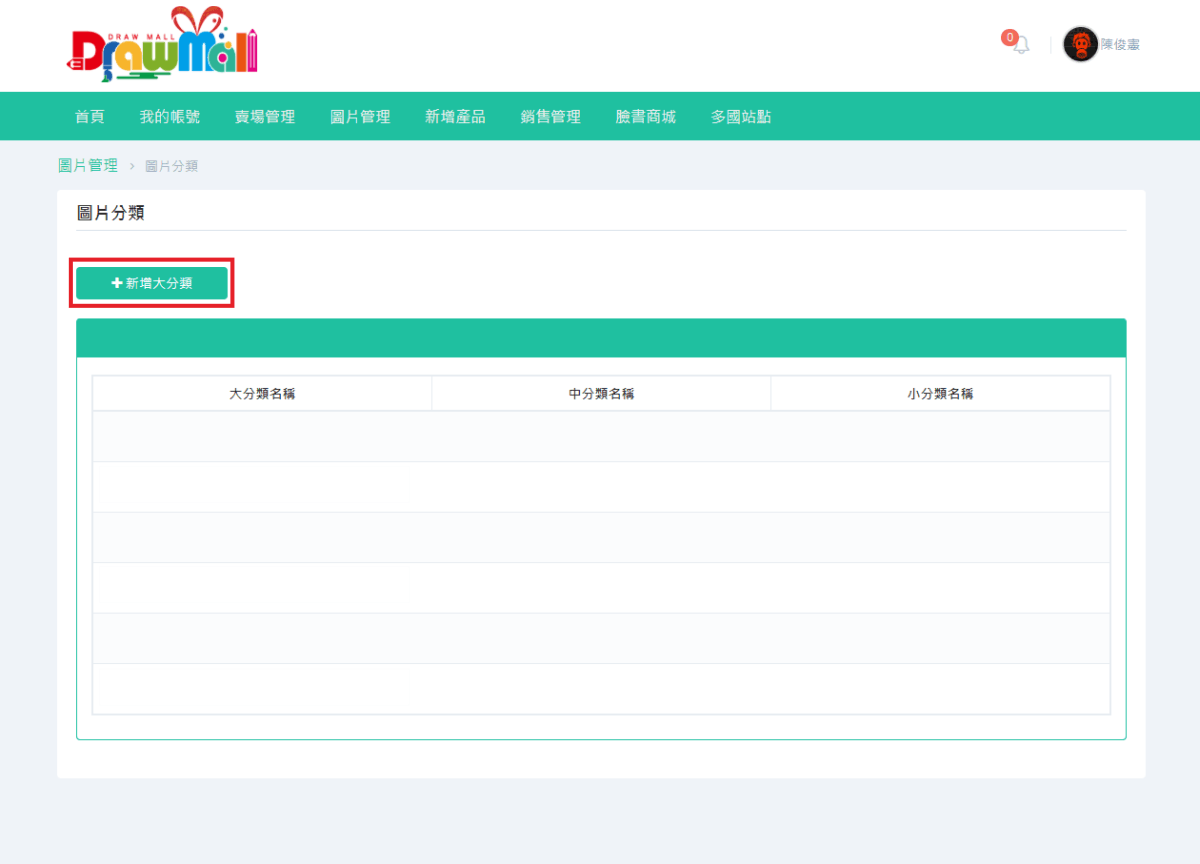Click the username next to the avatar
The height and width of the screenshot is (864, 1200).
click(x=1120, y=45)
